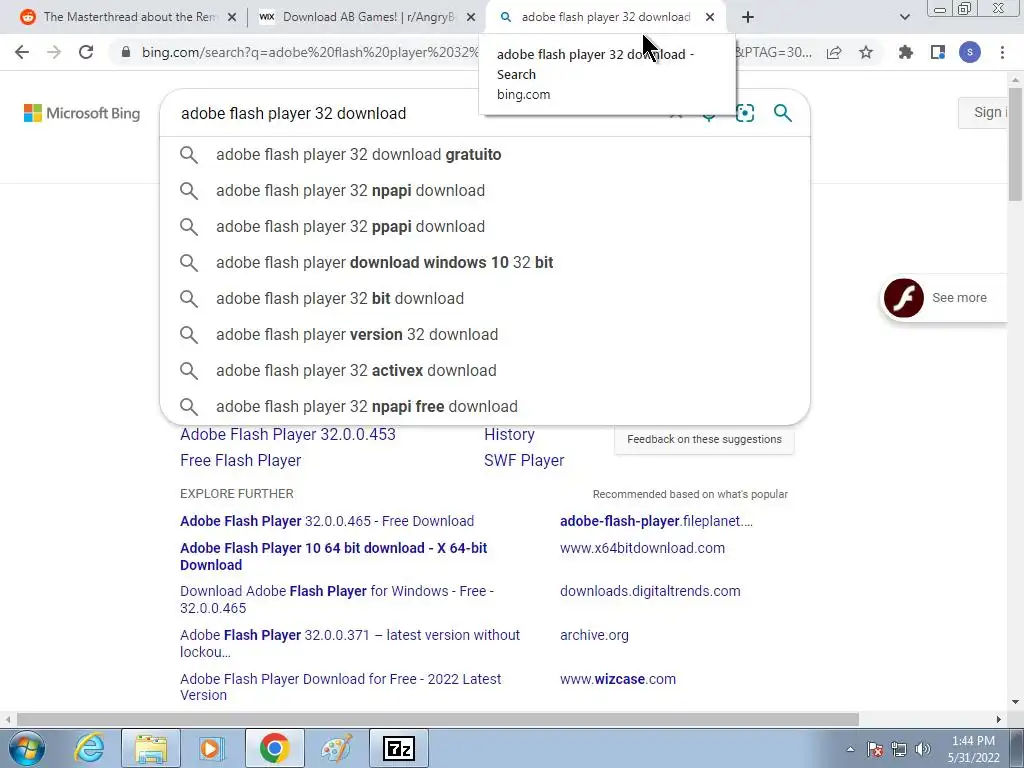
Task: Open a new browser tab
Action: point(748,17)
